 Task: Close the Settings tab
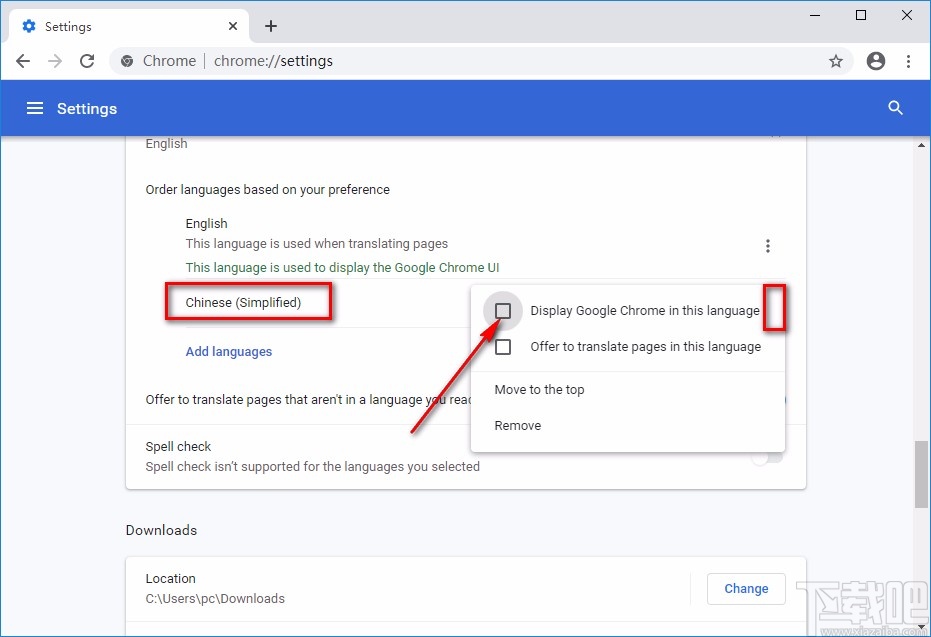(233, 26)
